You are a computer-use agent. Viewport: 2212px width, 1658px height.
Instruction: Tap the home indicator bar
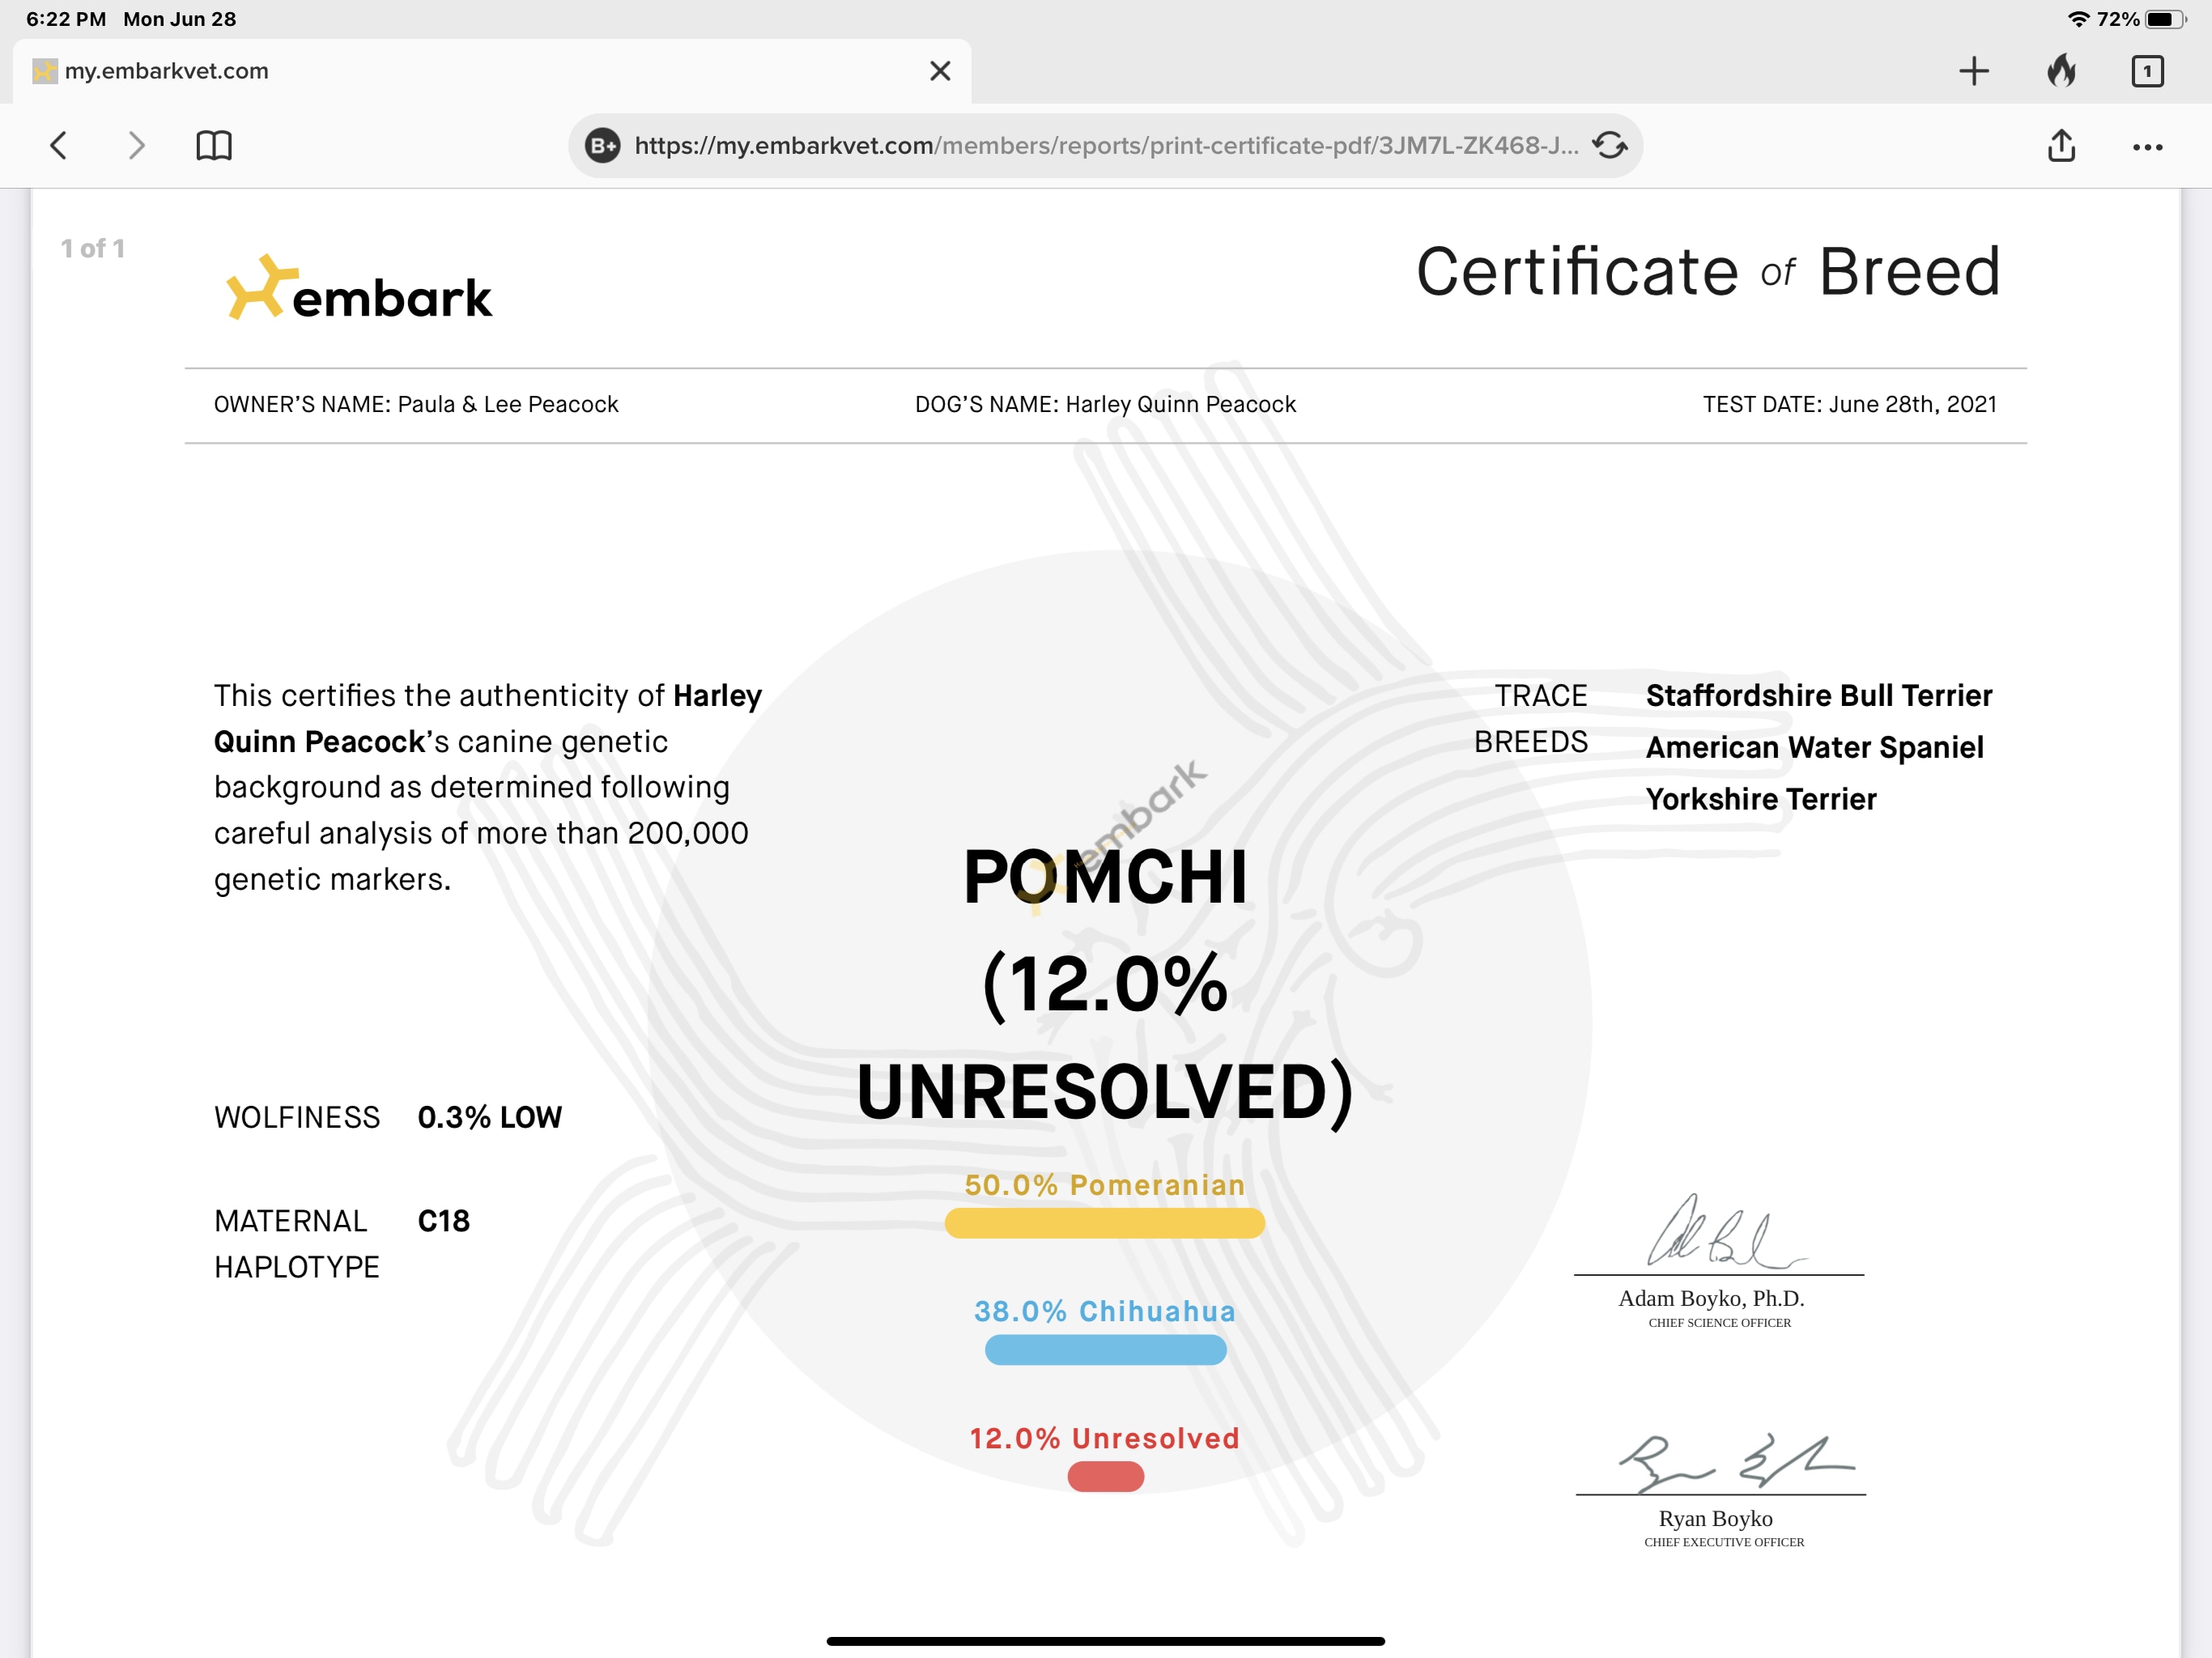click(1105, 1641)
